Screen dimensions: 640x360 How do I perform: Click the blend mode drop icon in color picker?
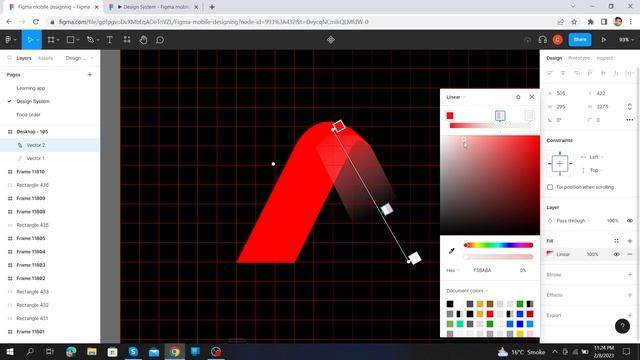click(518, 97)
